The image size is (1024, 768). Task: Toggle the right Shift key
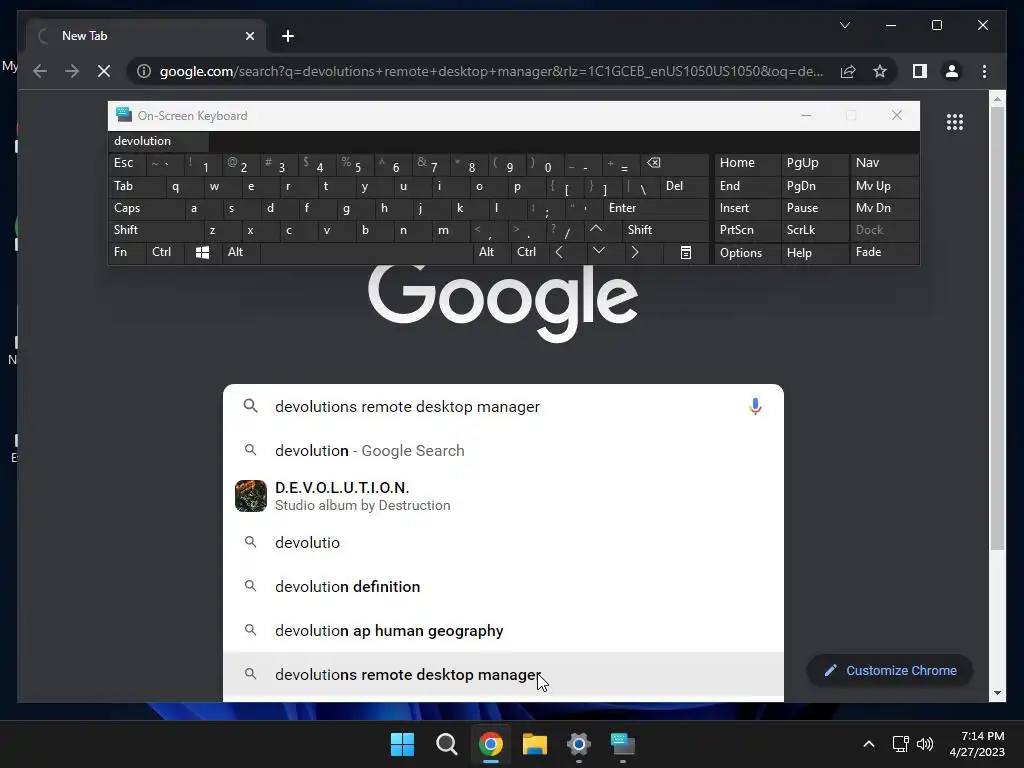pos(665,230)
